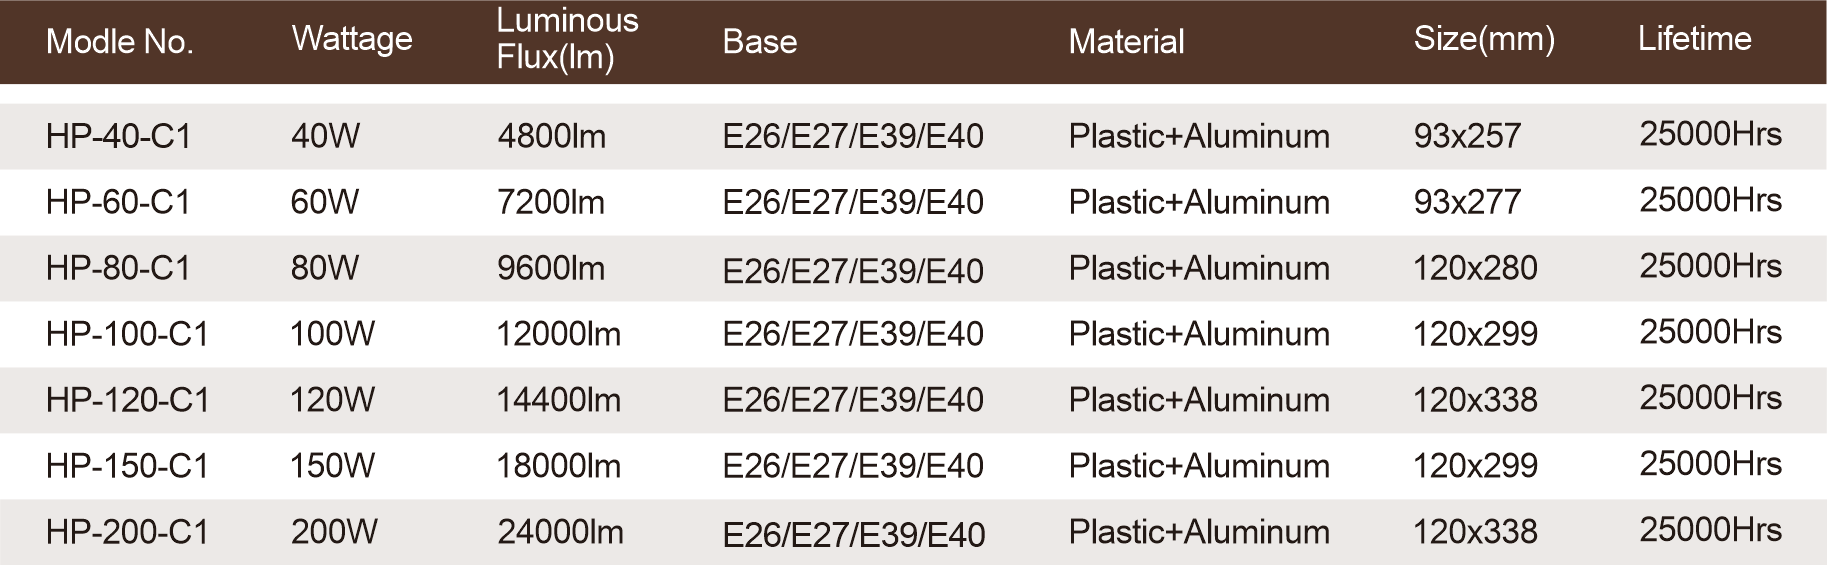Click the 12000lm luminous flux cell
This screenshot has width=1827, height=565.
(x=558, y=334)
